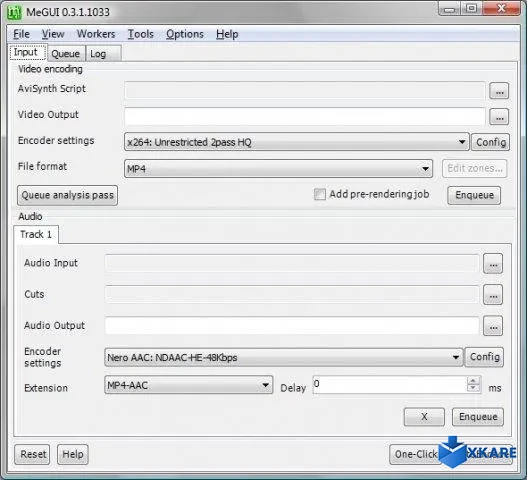This screenshot has width=527, height=480.
Task: Open the Cuts file browser button
Action: (x=493, y=295)
